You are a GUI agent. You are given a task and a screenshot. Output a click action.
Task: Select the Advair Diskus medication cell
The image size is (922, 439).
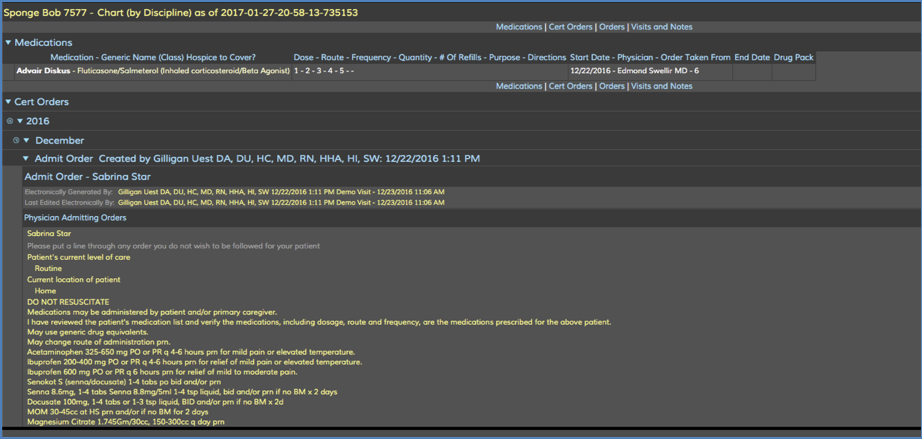[153, 71]
